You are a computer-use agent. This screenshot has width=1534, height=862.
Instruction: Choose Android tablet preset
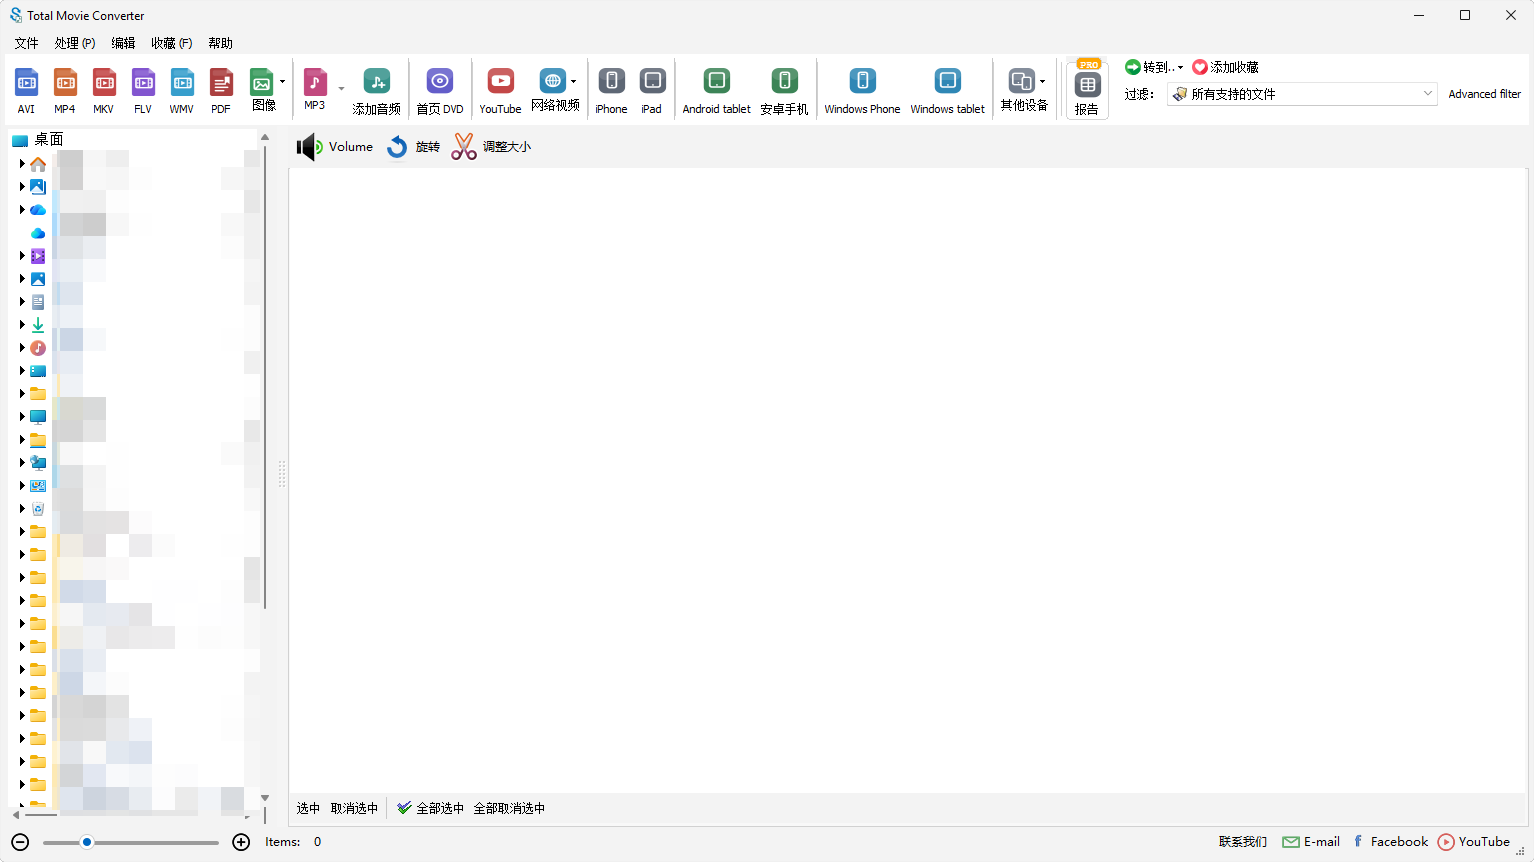(717, 91)
